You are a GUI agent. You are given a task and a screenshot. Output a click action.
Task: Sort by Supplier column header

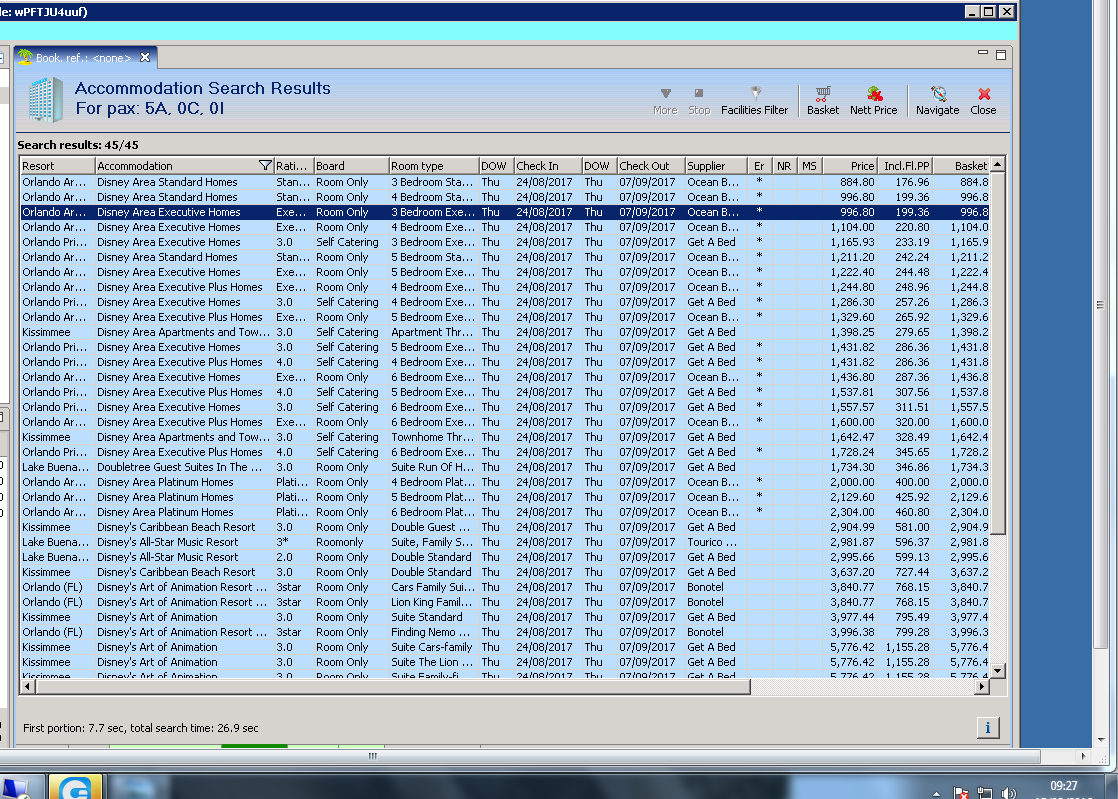point(716,165)
